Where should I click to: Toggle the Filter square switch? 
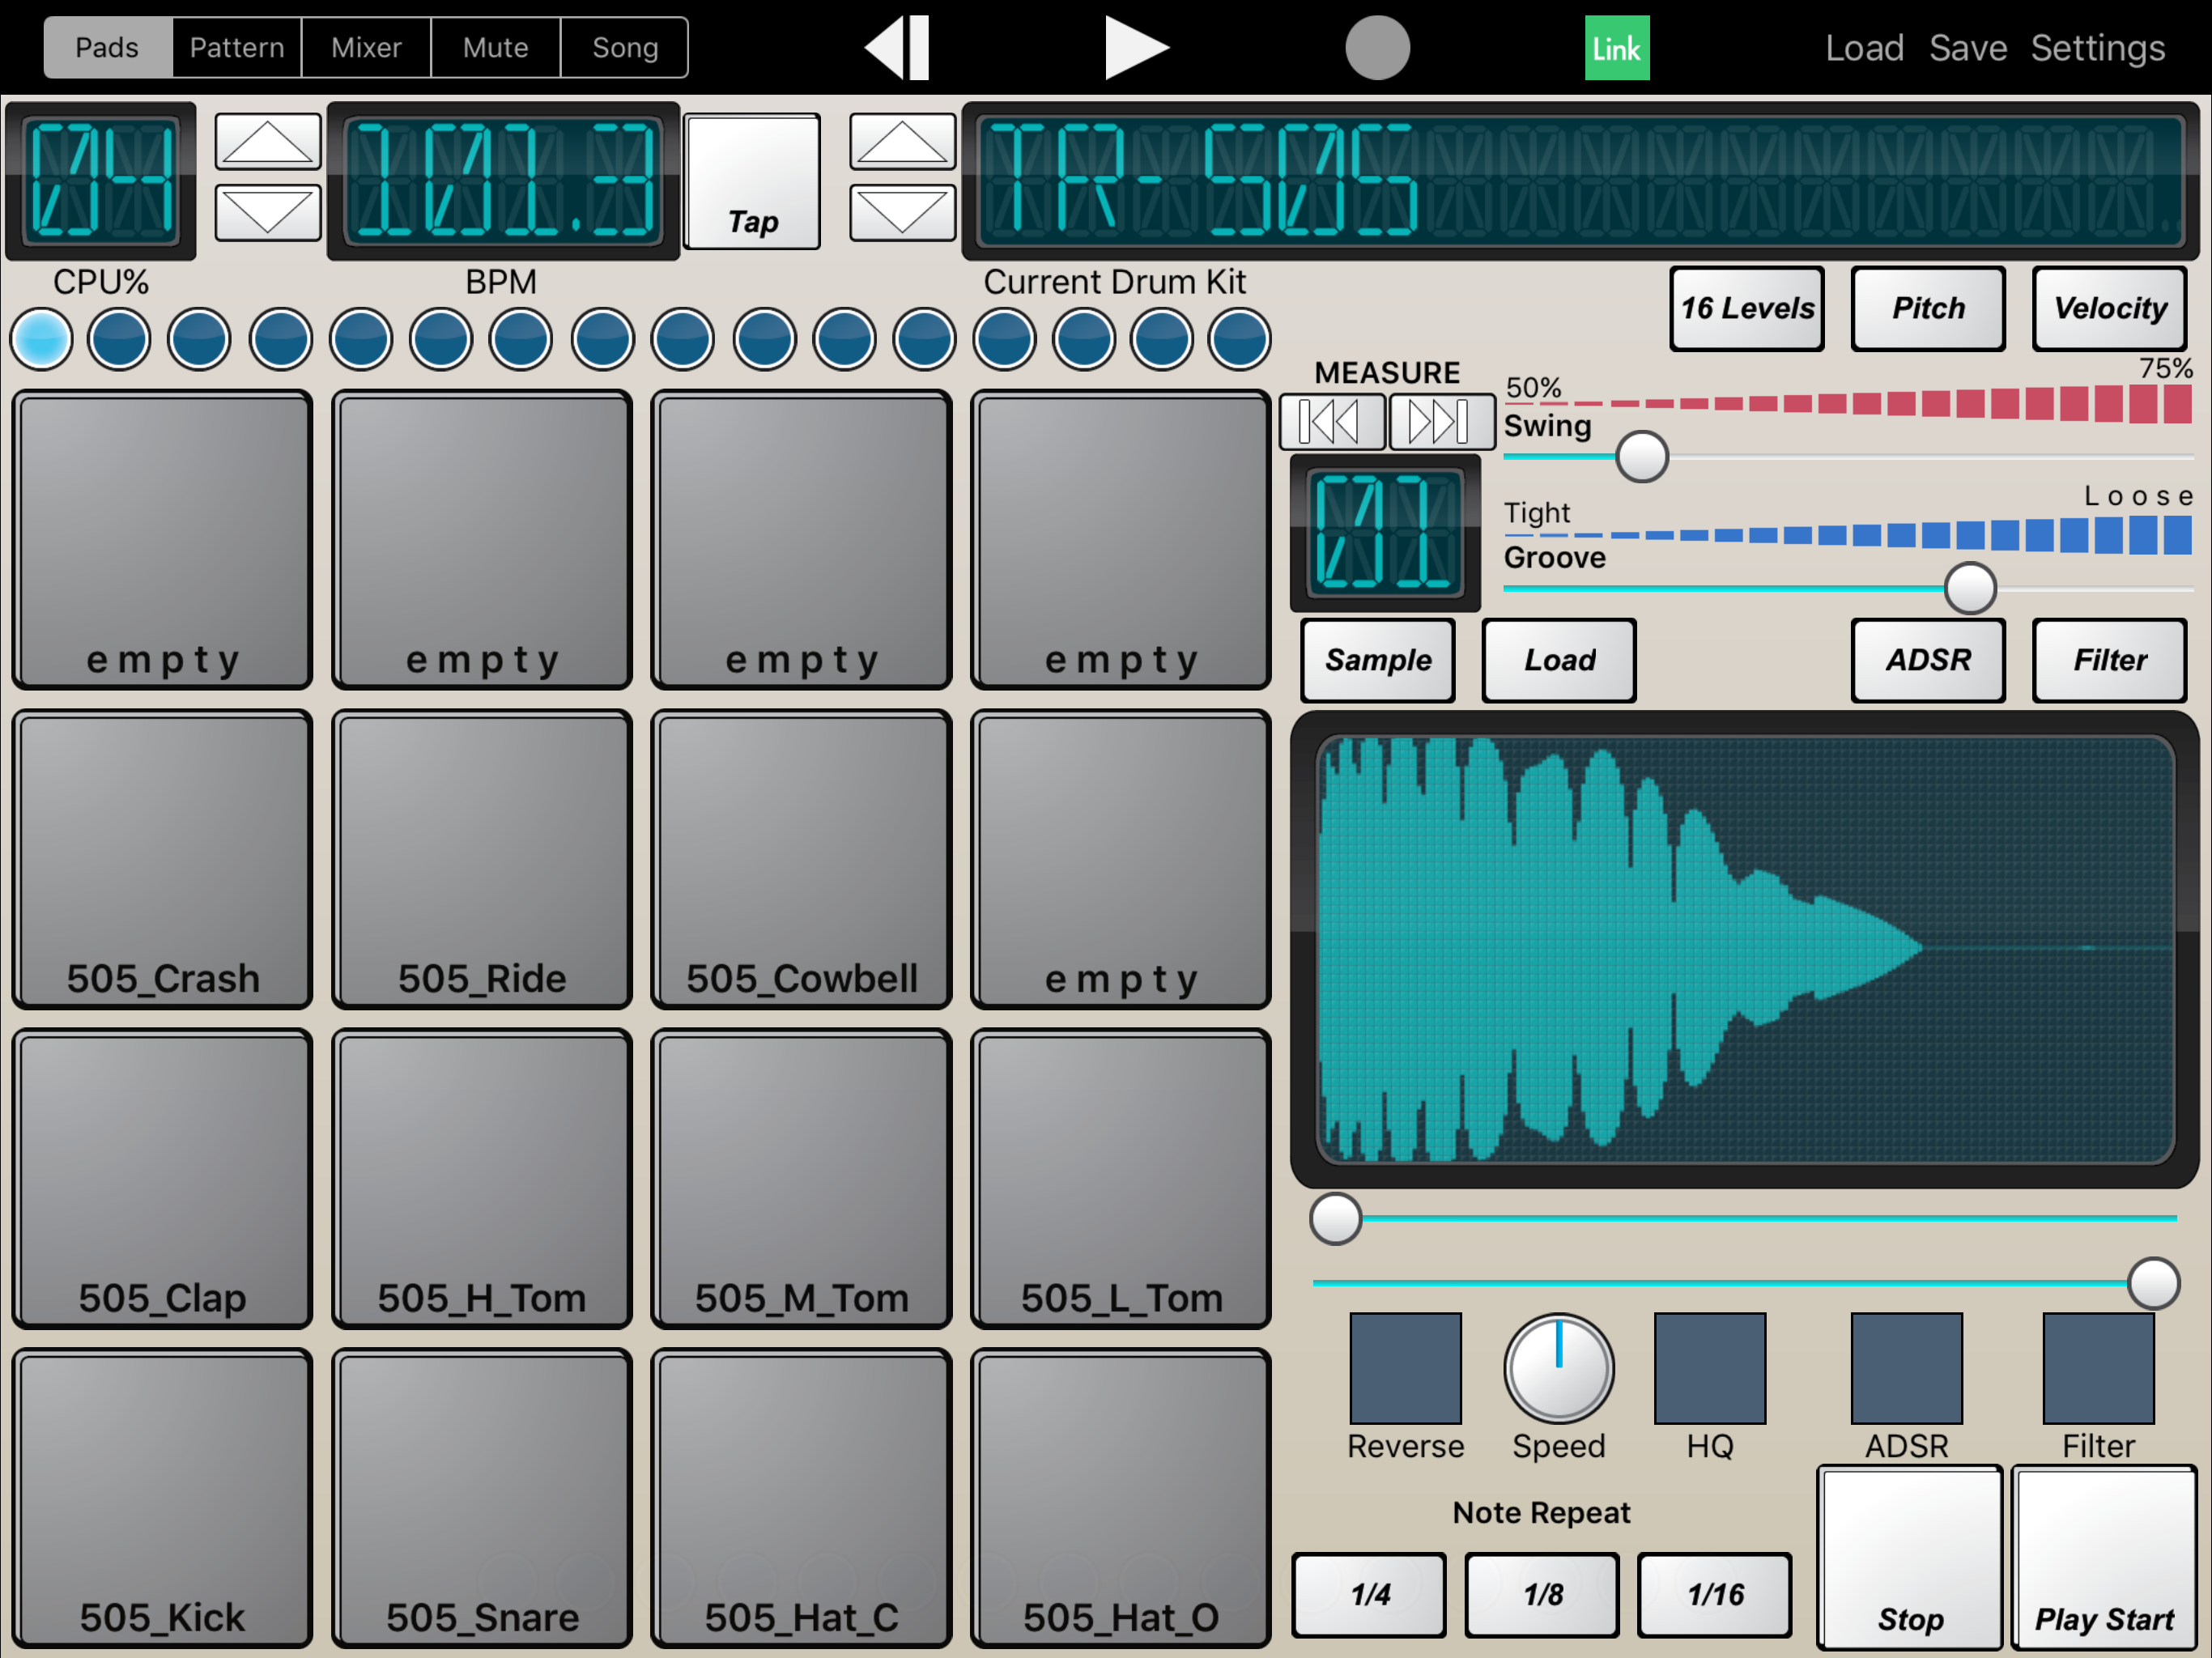(x=2097, y=1368)
